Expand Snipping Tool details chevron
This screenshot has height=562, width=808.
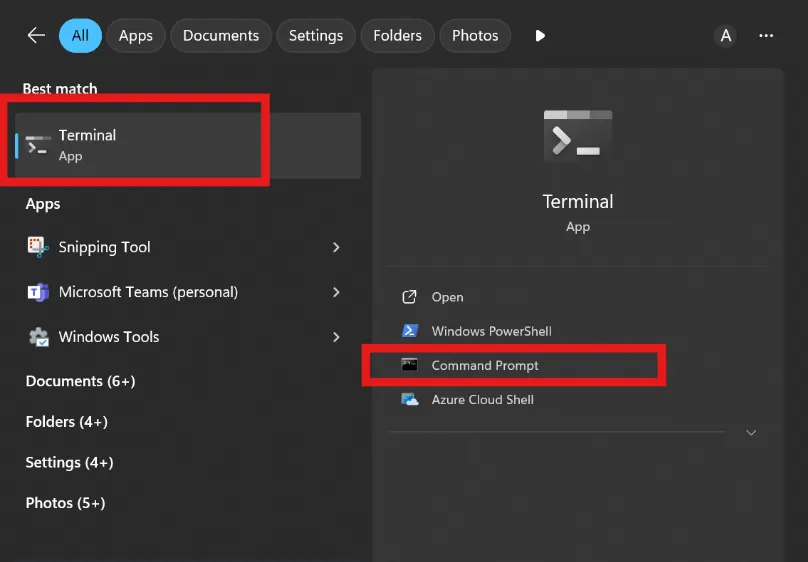point(336,247)
